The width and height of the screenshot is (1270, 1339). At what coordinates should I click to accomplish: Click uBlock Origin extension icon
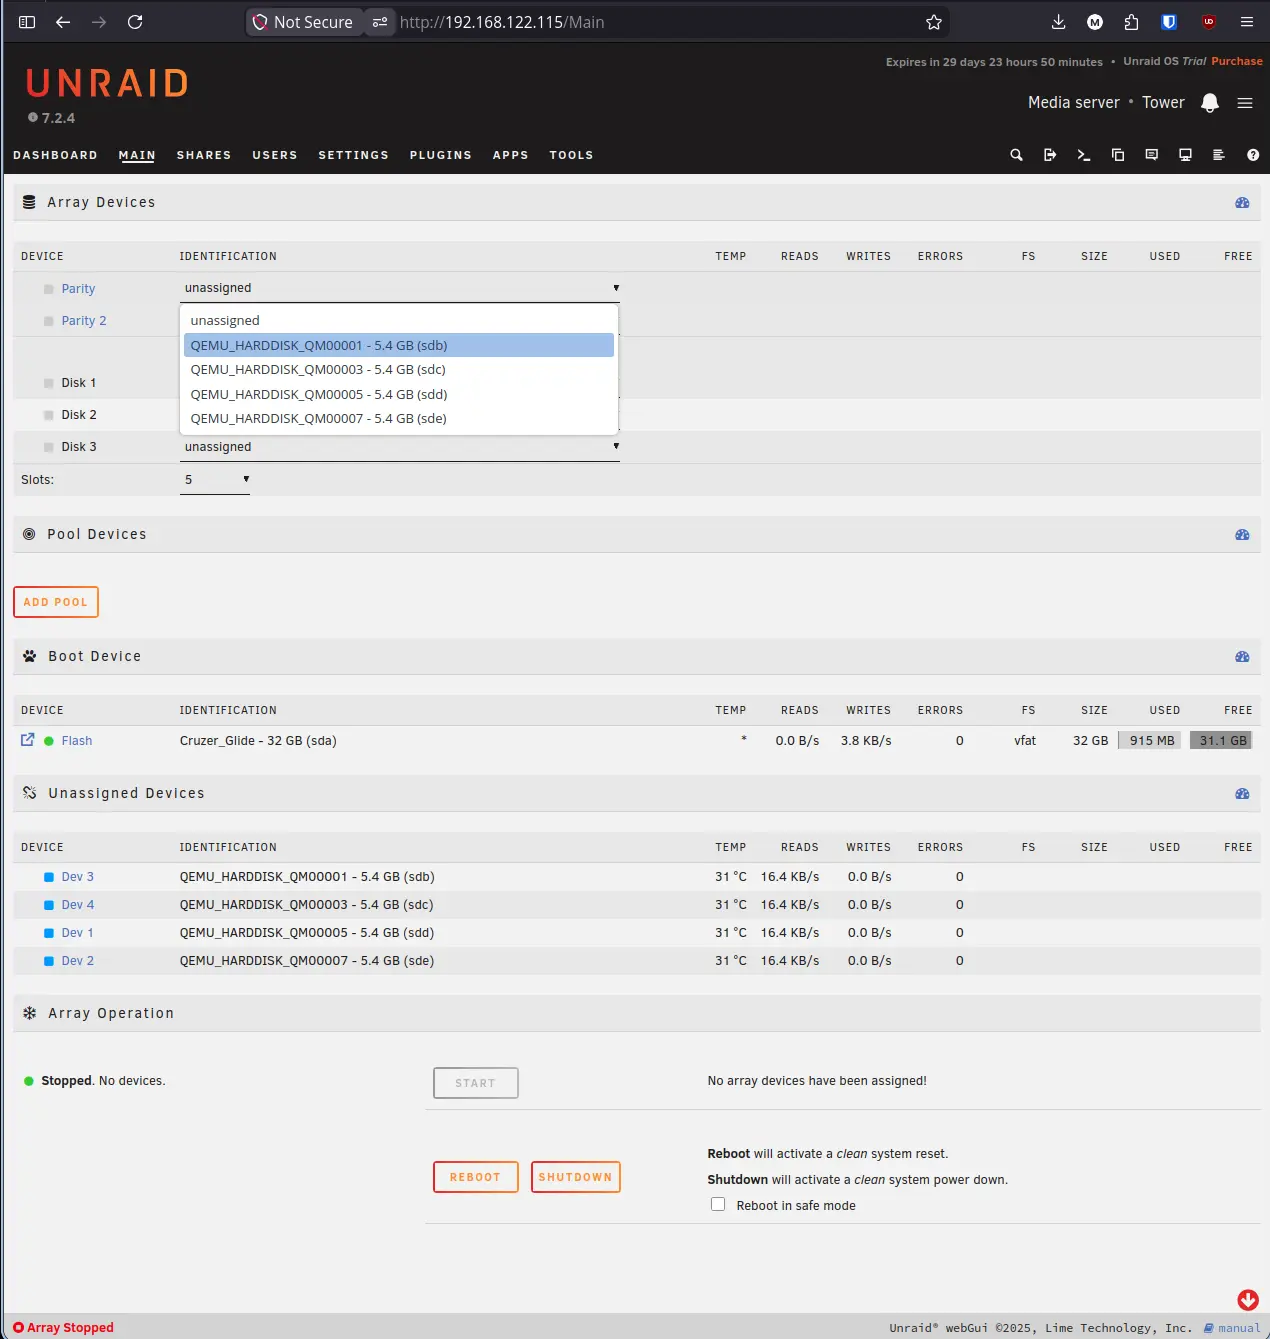pos(1209,22)
